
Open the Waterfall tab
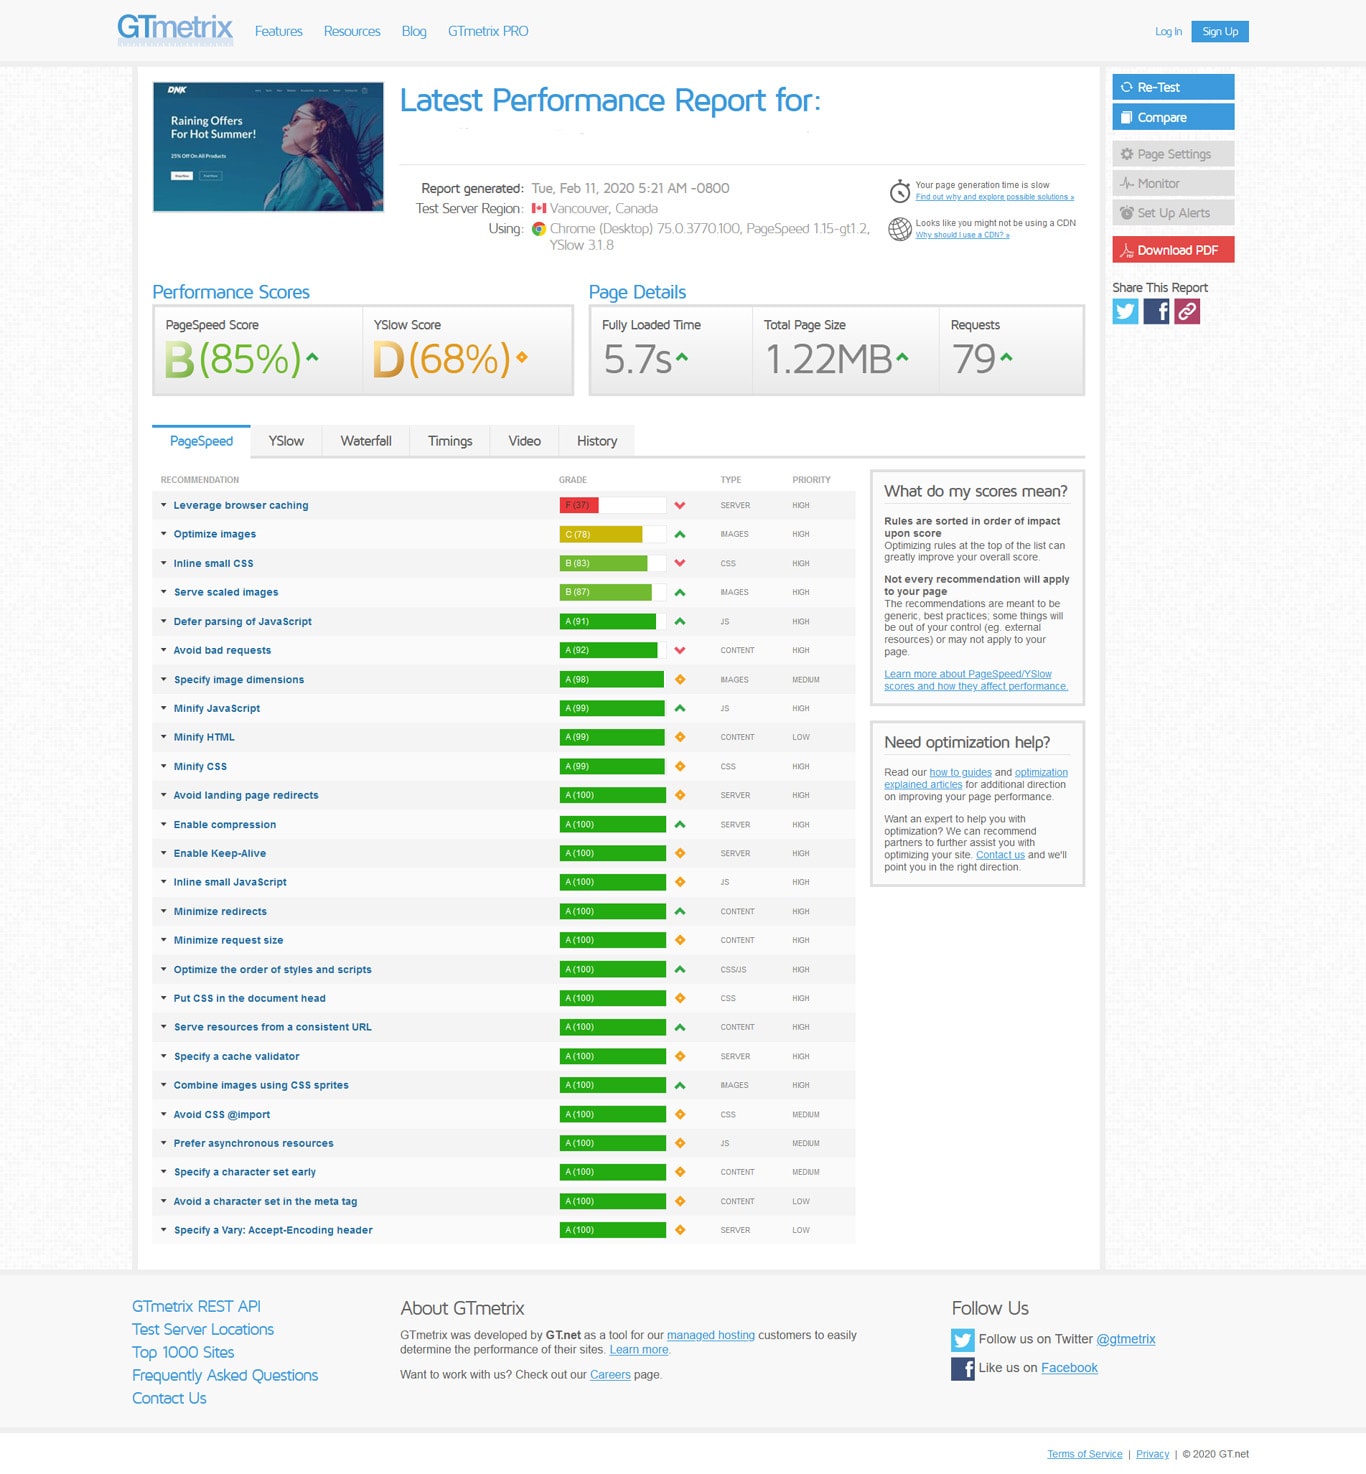[366, 441]
